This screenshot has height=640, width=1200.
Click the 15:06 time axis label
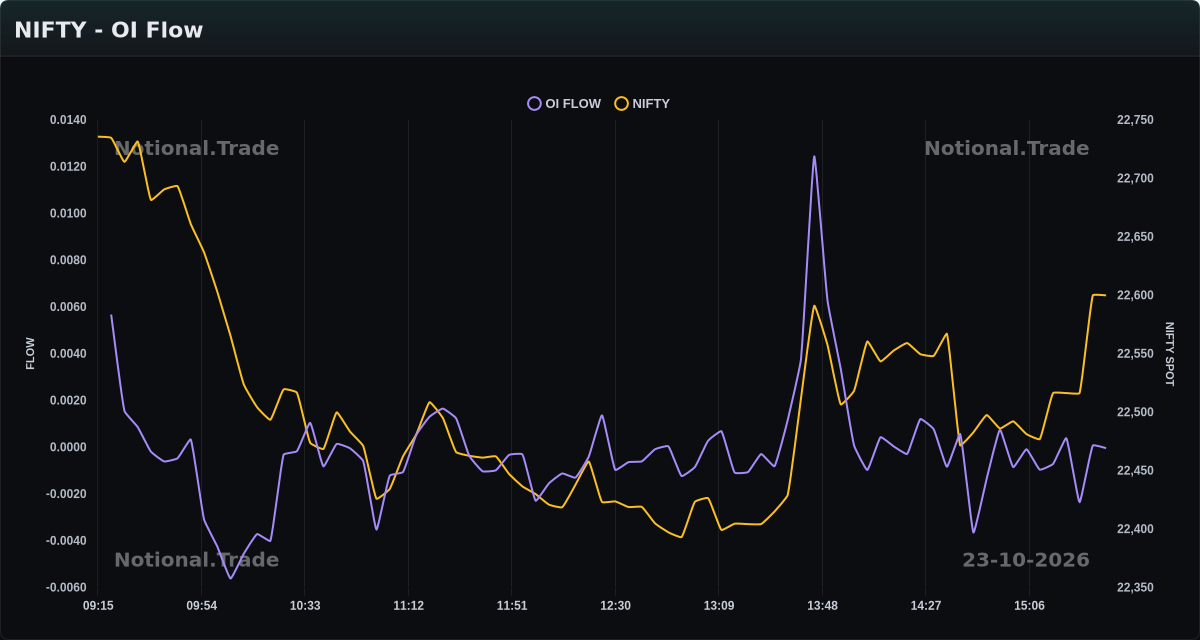1029,606
